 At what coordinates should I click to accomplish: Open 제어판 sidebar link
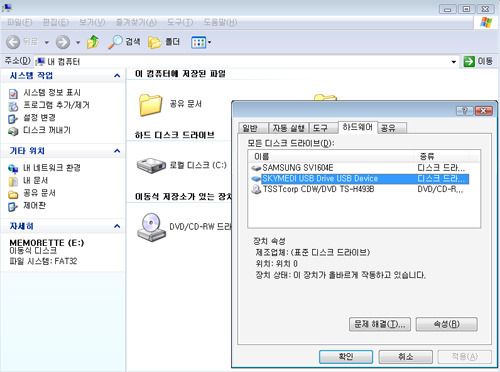34,206
